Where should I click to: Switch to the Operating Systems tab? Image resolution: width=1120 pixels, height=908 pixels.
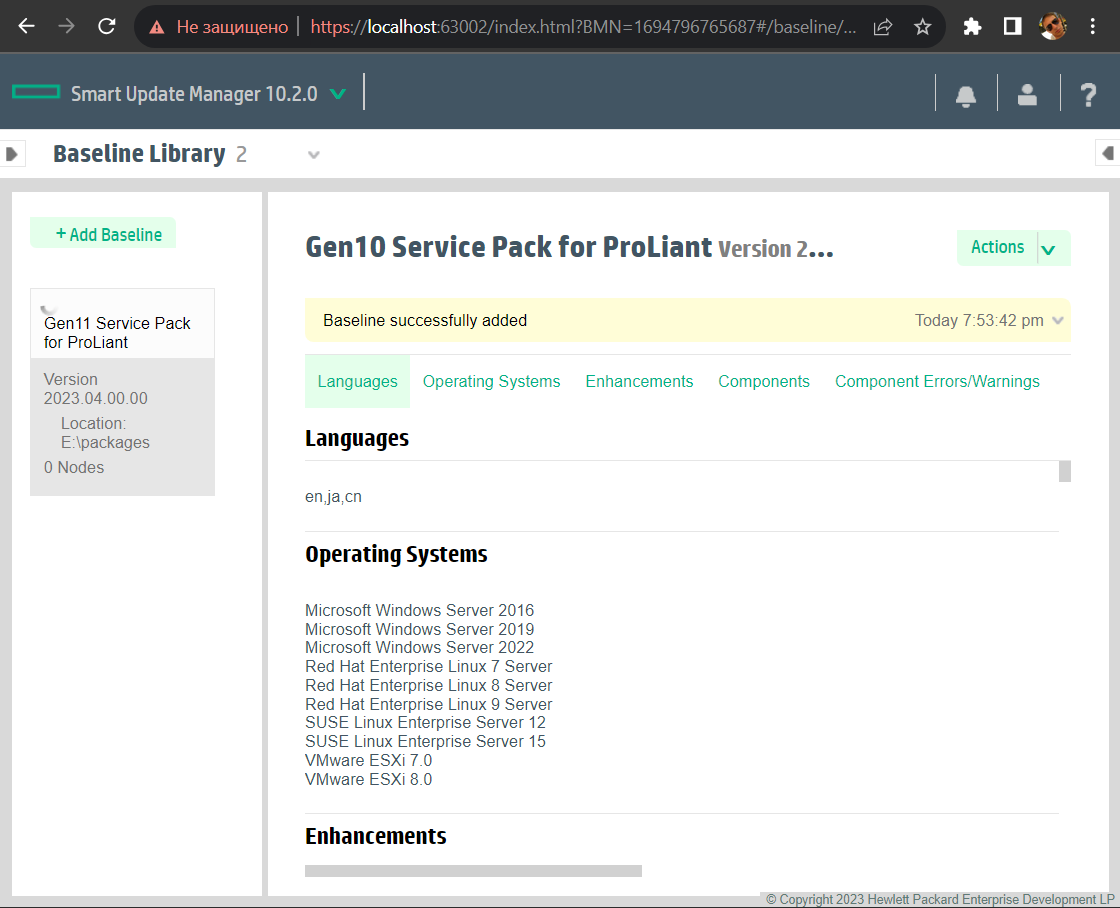pyautogui.click(x=491, y=382)
